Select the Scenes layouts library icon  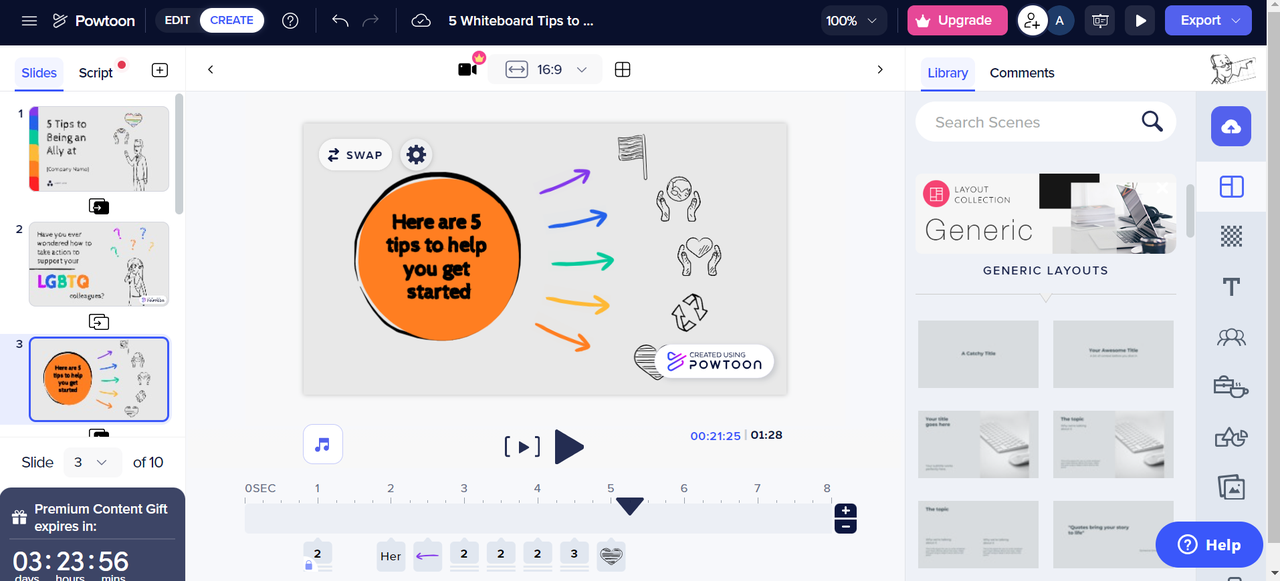(x=1231, y=187)
